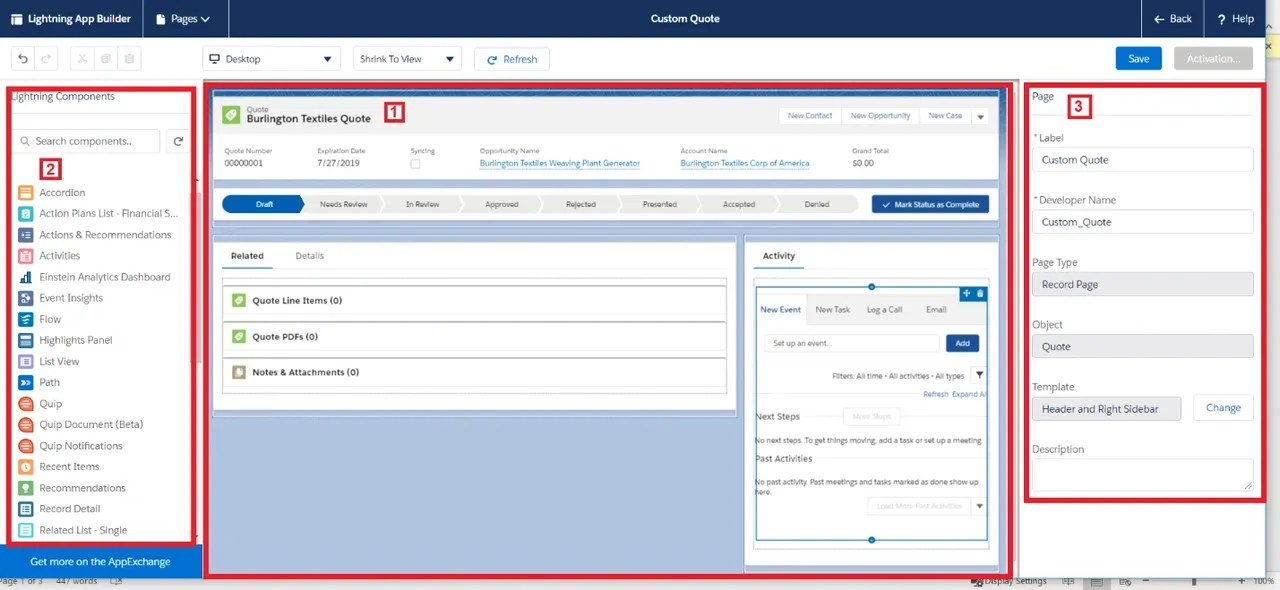This screenshot has width=1280, height=590.
Task: Click the zoom in plus icon at bottom
Action: tap(1241, 582)
